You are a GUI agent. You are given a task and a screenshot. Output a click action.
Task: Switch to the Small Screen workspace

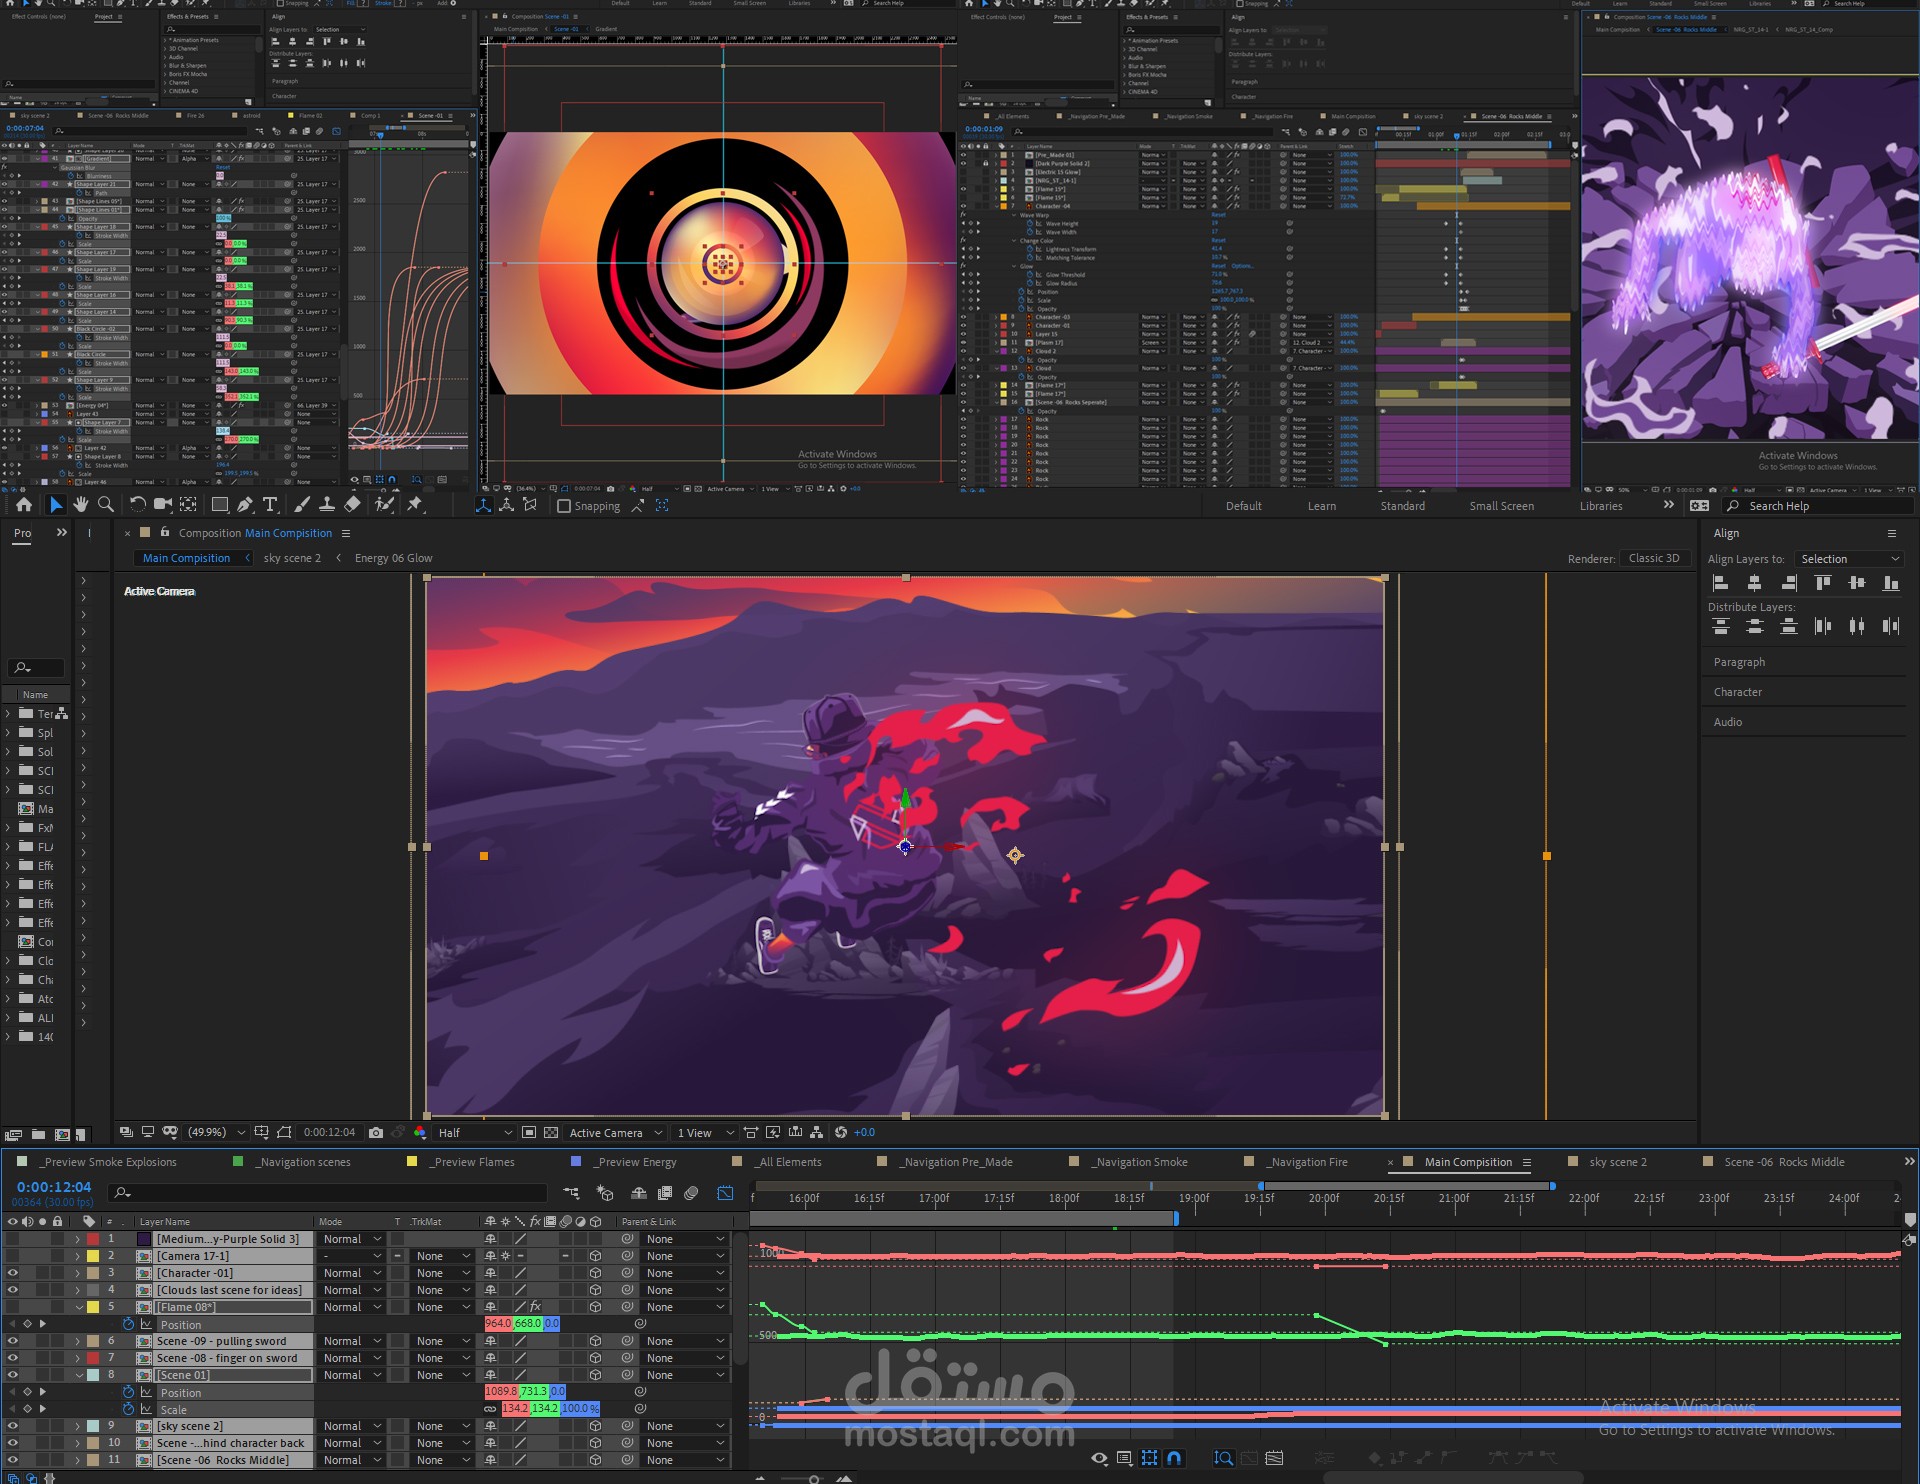[1501, 506]
